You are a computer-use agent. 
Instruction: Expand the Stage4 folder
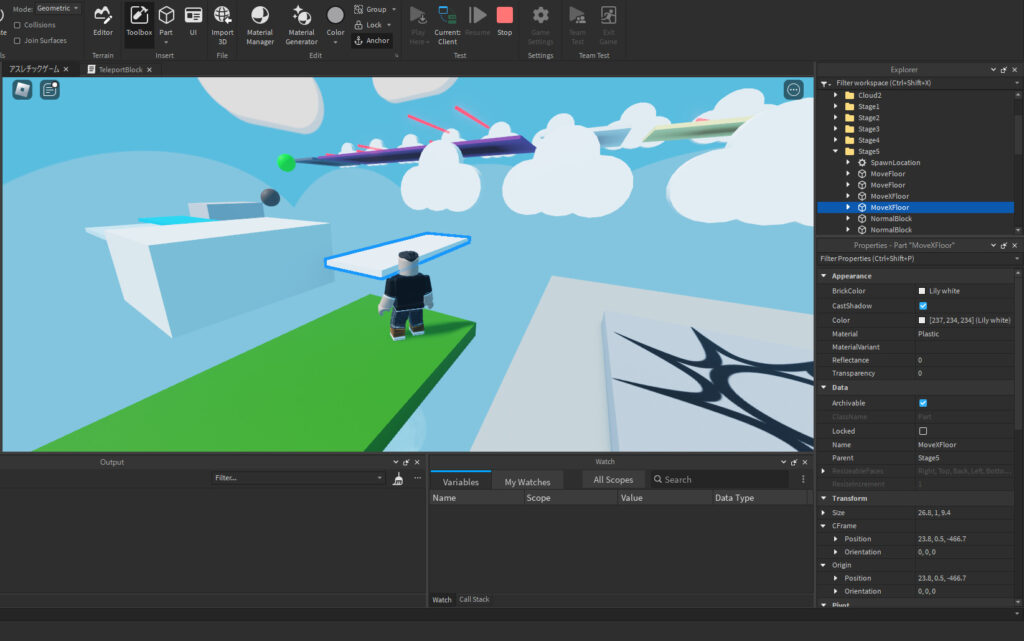pyautogui.click(x=836, y=140)
